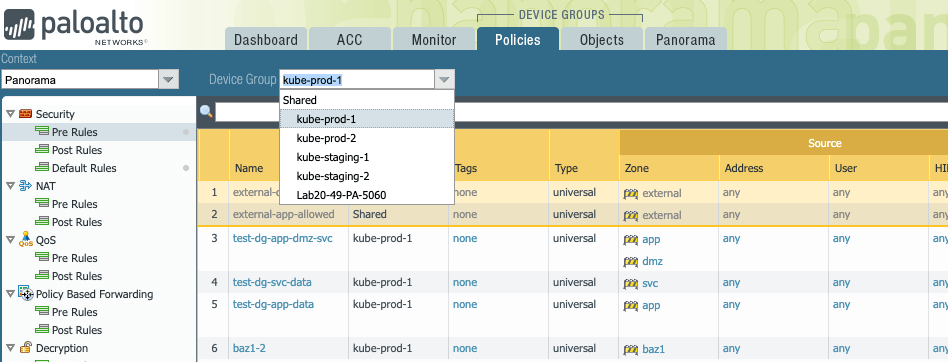The height and width of the screenshot is (362, 948).
Task: Collapse the Decryption tree node
Action: (10, 348)
